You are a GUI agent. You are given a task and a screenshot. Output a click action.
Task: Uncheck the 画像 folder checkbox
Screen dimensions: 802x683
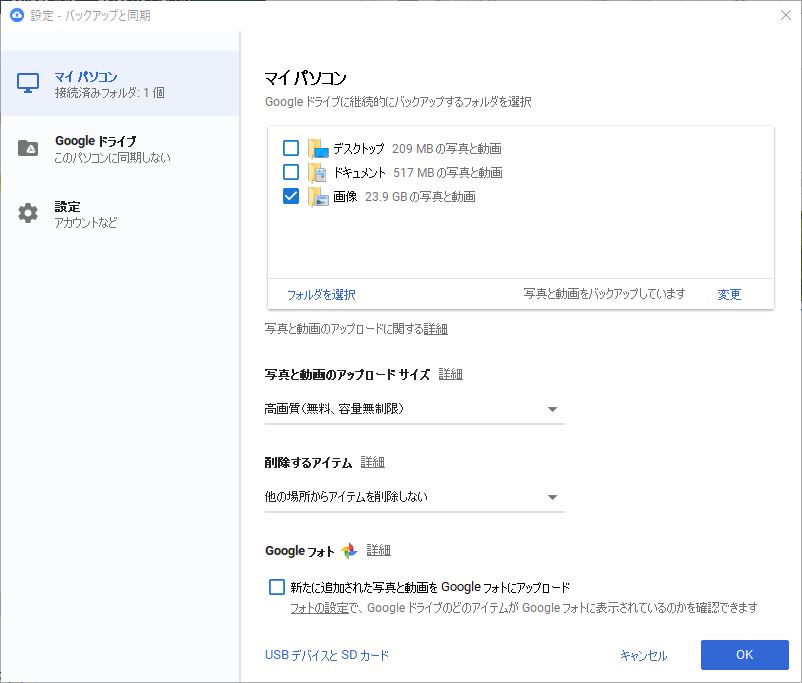[291, 196]
